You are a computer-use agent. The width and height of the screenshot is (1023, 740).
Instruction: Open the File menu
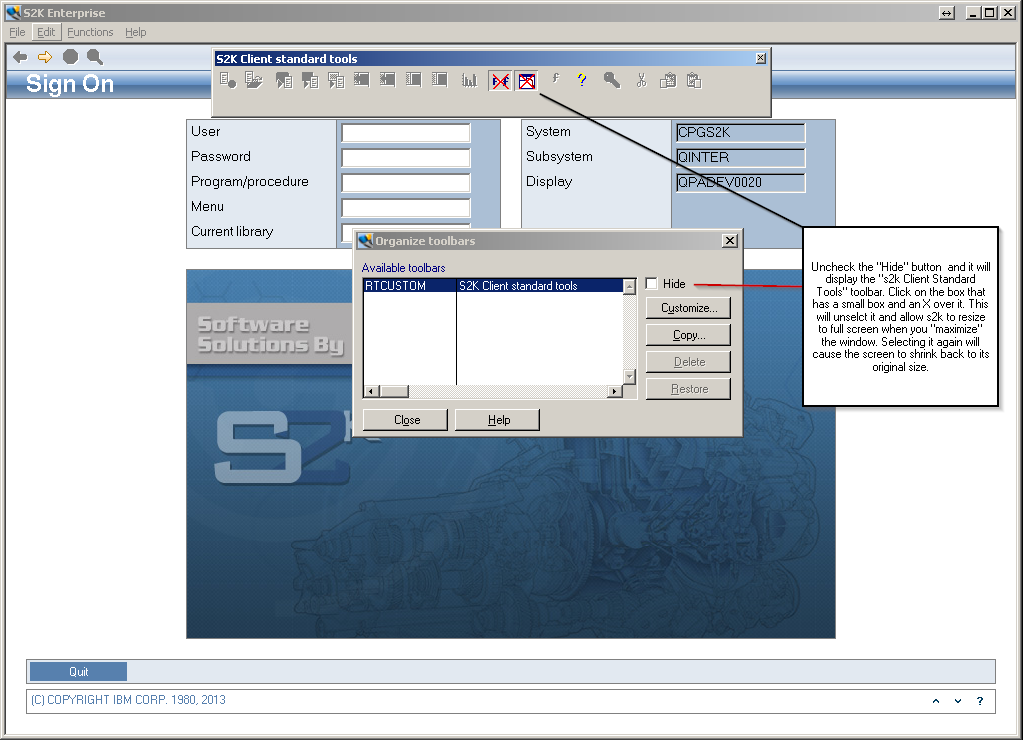[x=17, y=32]
